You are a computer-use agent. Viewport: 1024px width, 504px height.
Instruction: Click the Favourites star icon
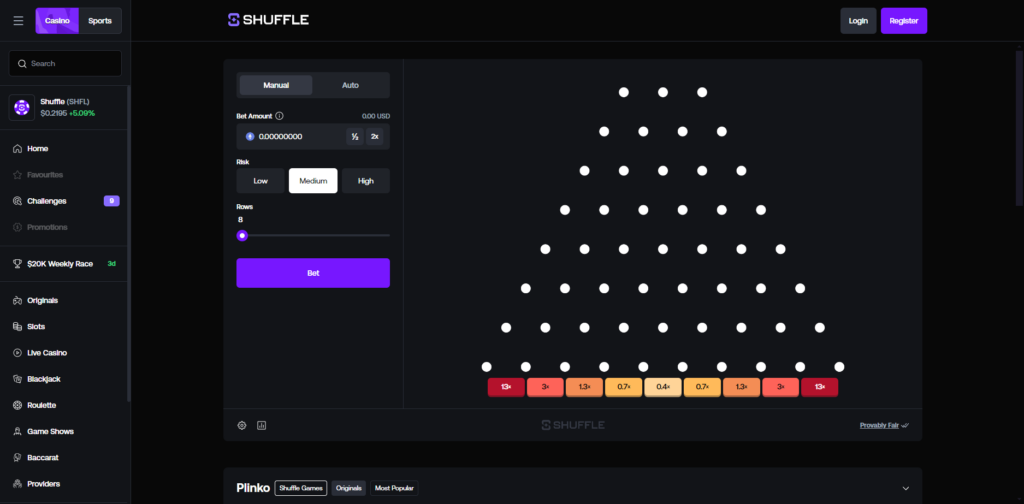point(18,175)
